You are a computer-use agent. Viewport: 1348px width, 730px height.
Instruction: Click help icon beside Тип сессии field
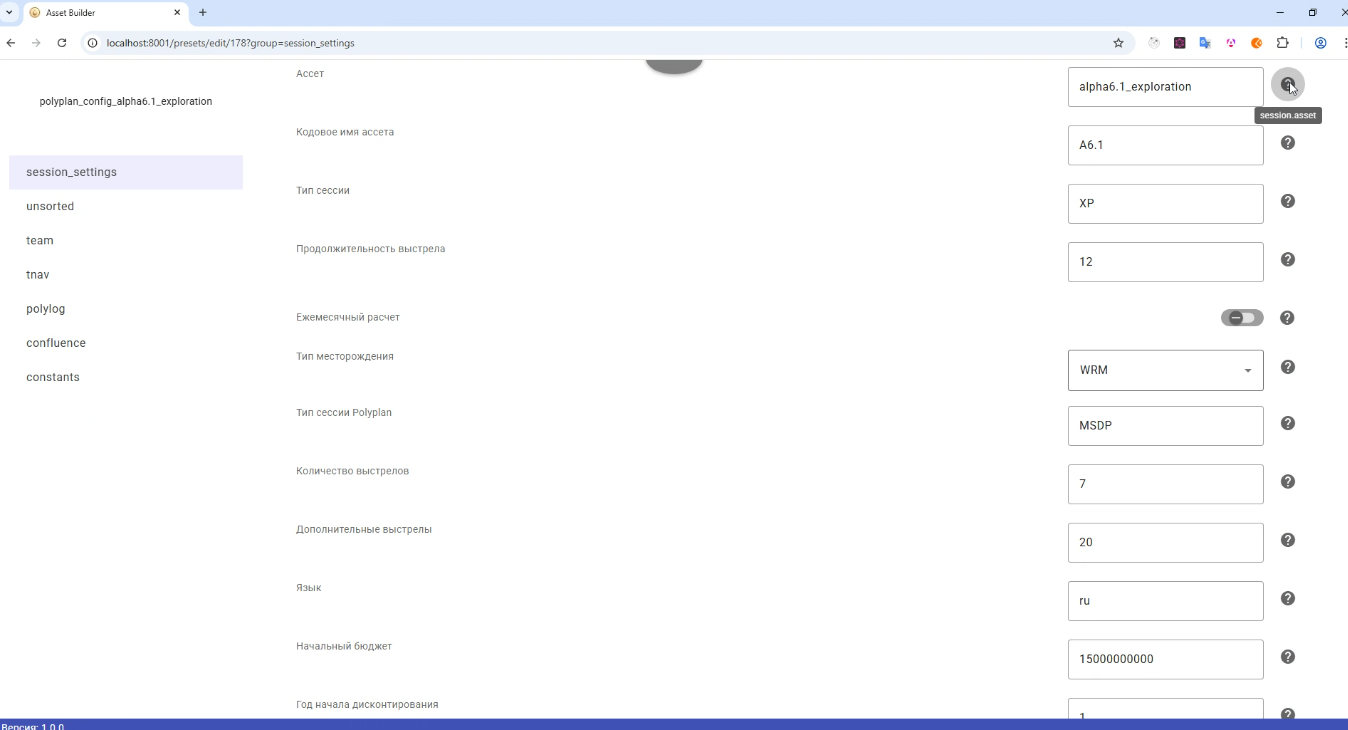(1288, 201)
